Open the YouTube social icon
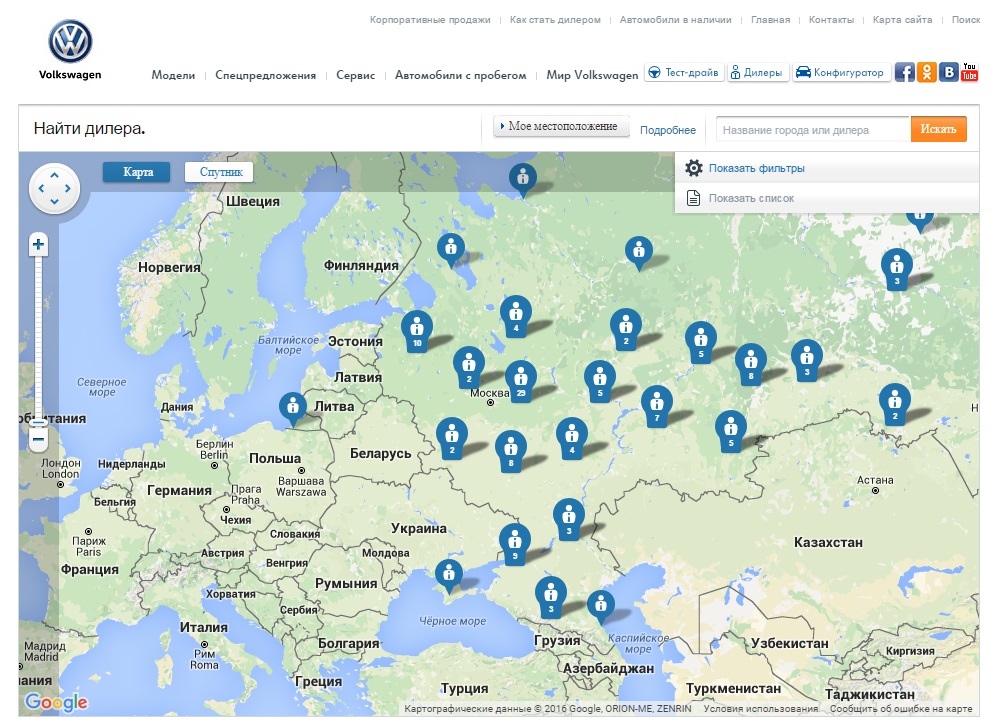Image resolution: width=994 pixels, height=725 pixels. 969,72
